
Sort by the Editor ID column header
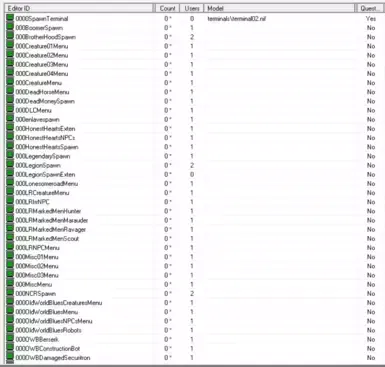[x=79, y=8]
